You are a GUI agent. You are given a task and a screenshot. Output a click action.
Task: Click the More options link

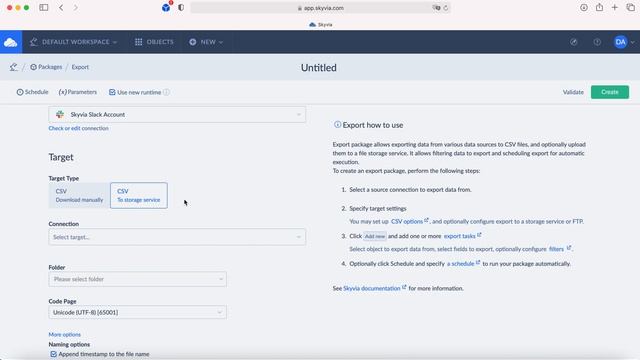(x=64, y=334)
